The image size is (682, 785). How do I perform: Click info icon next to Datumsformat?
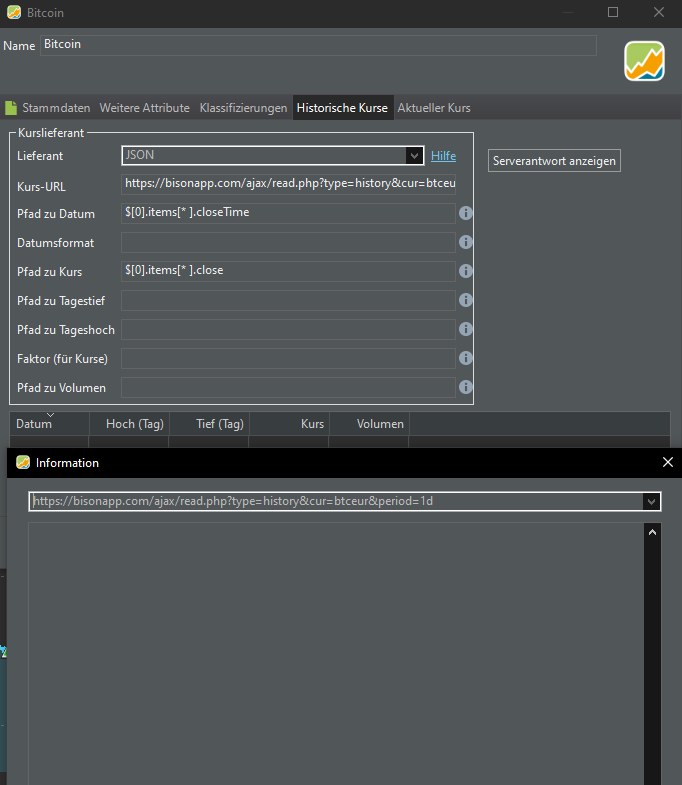click(466, 242)
